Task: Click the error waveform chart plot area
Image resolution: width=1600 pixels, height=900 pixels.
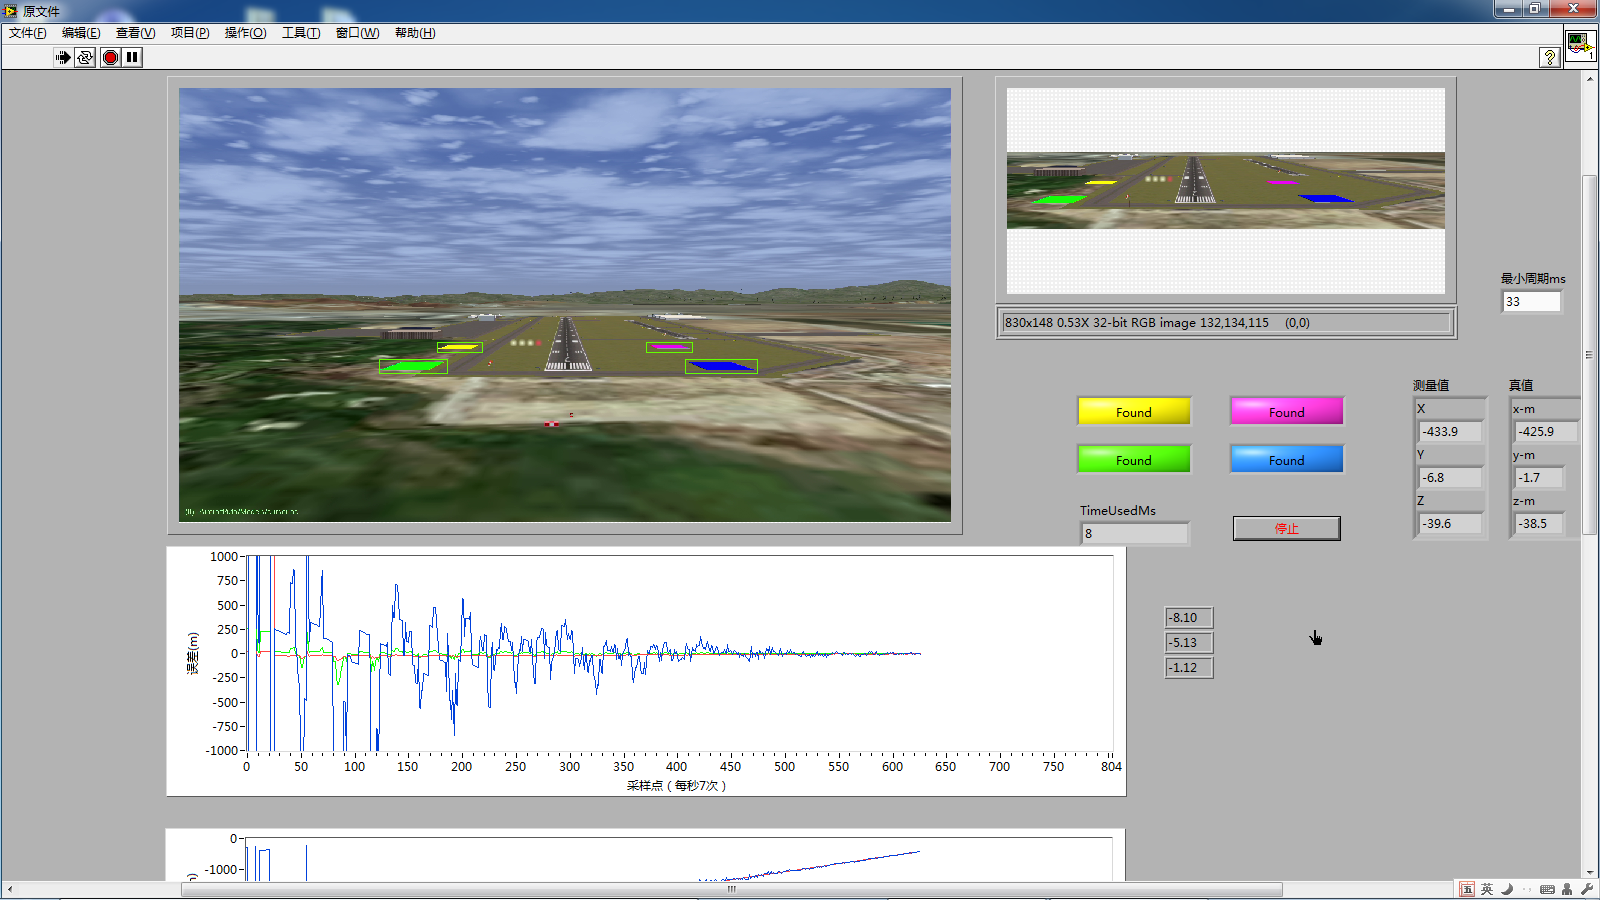Action: point(679,653)
